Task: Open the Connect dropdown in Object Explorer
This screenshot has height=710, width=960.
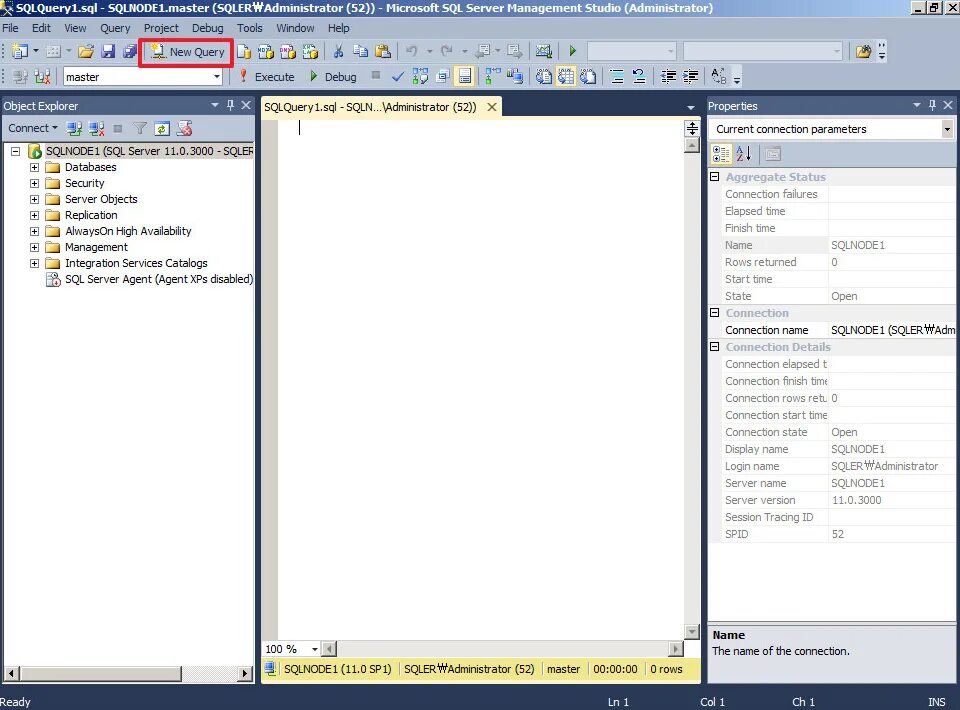Action: click(33, 128)
